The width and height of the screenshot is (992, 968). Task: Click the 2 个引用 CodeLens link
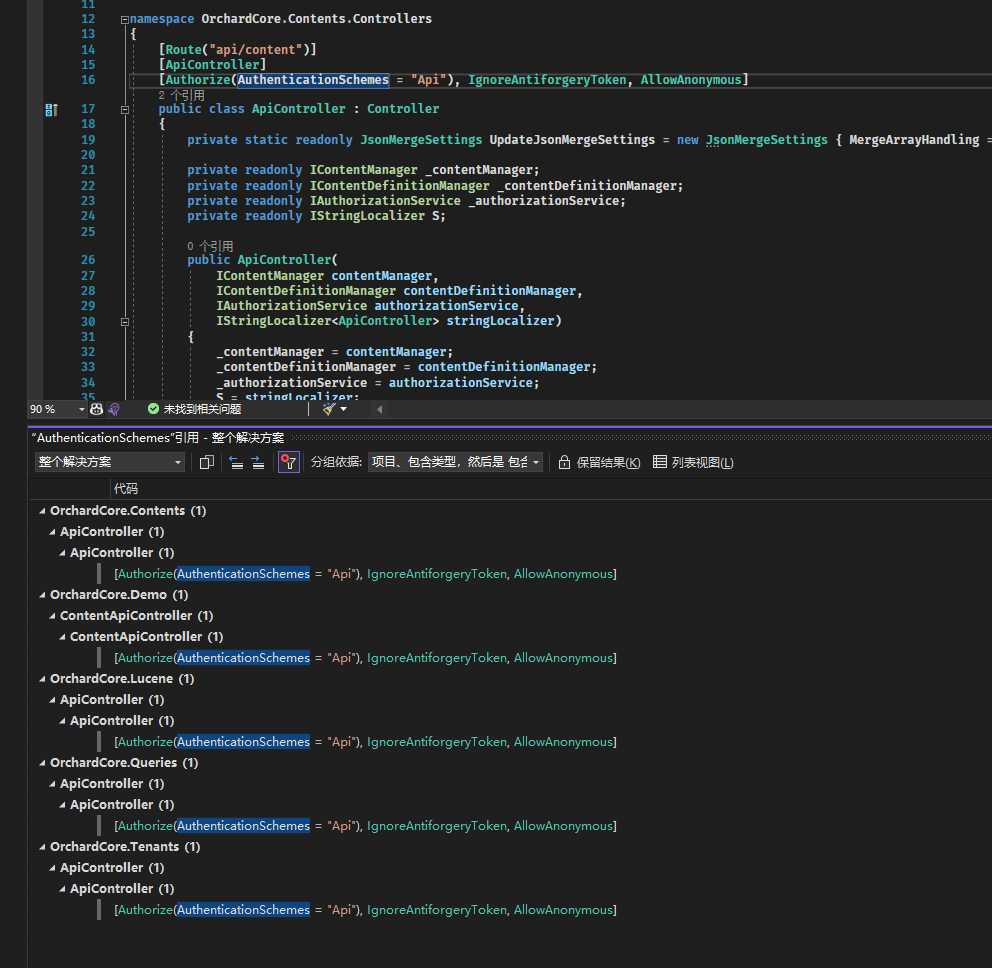tap(182, 96)
